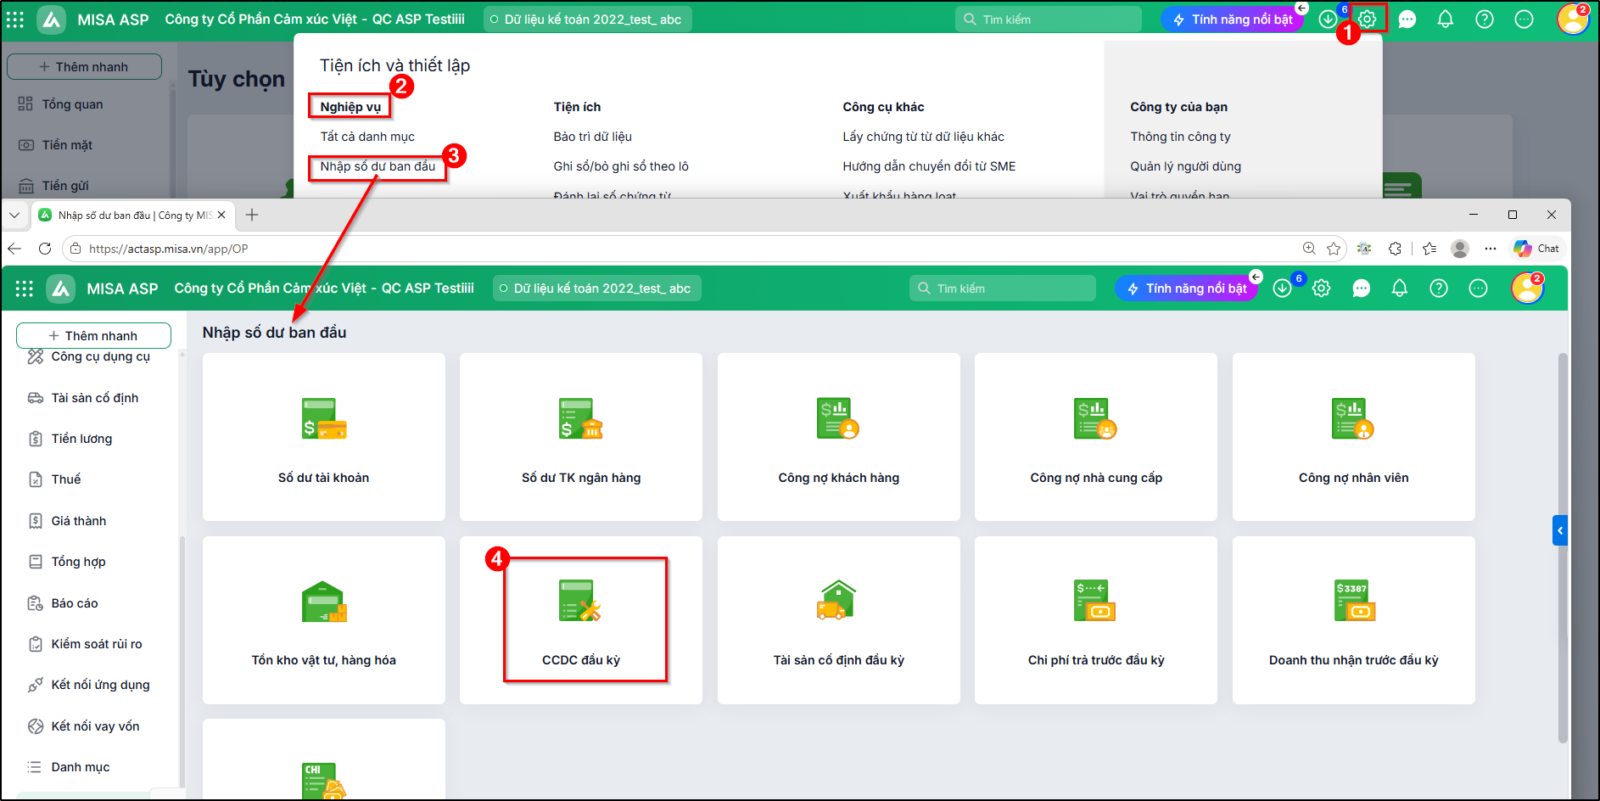Viewport: 1600px width, 801px height.
Task: Open the settings gear in the browser window's MISA header
Action: 1321,288
